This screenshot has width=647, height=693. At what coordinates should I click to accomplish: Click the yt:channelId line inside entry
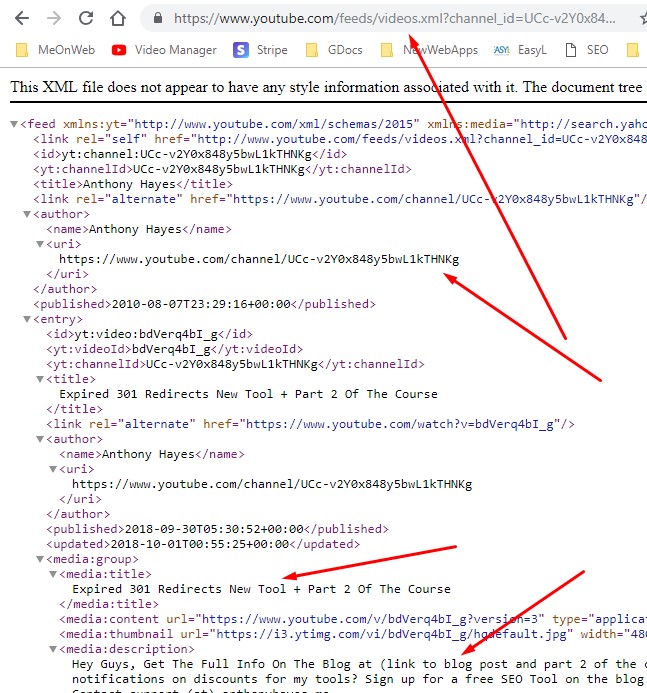235,364
